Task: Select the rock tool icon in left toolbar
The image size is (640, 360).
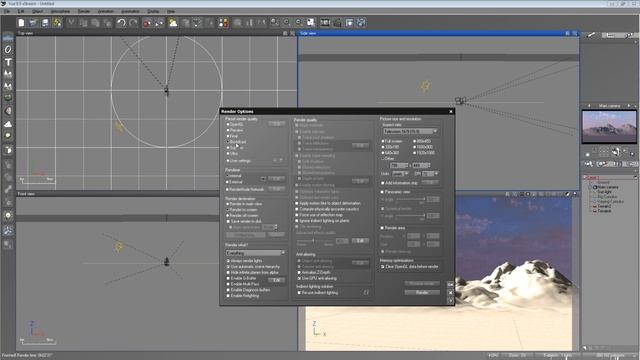Action: [x=8, y=111]
